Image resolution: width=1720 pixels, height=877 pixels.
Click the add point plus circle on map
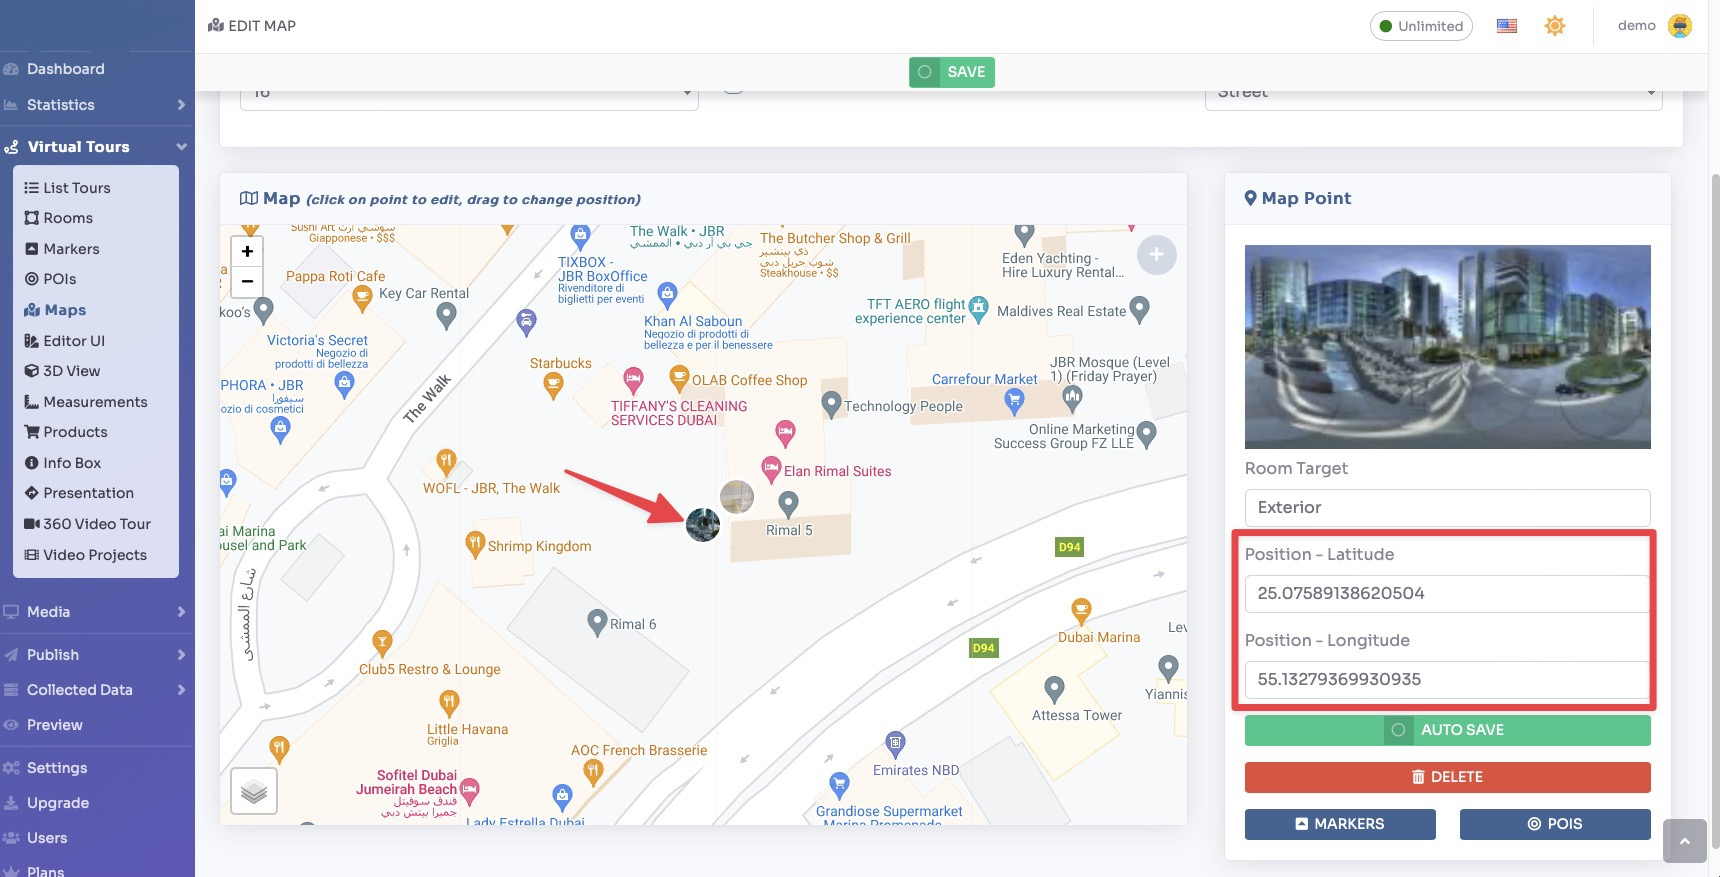(1156, 254)
